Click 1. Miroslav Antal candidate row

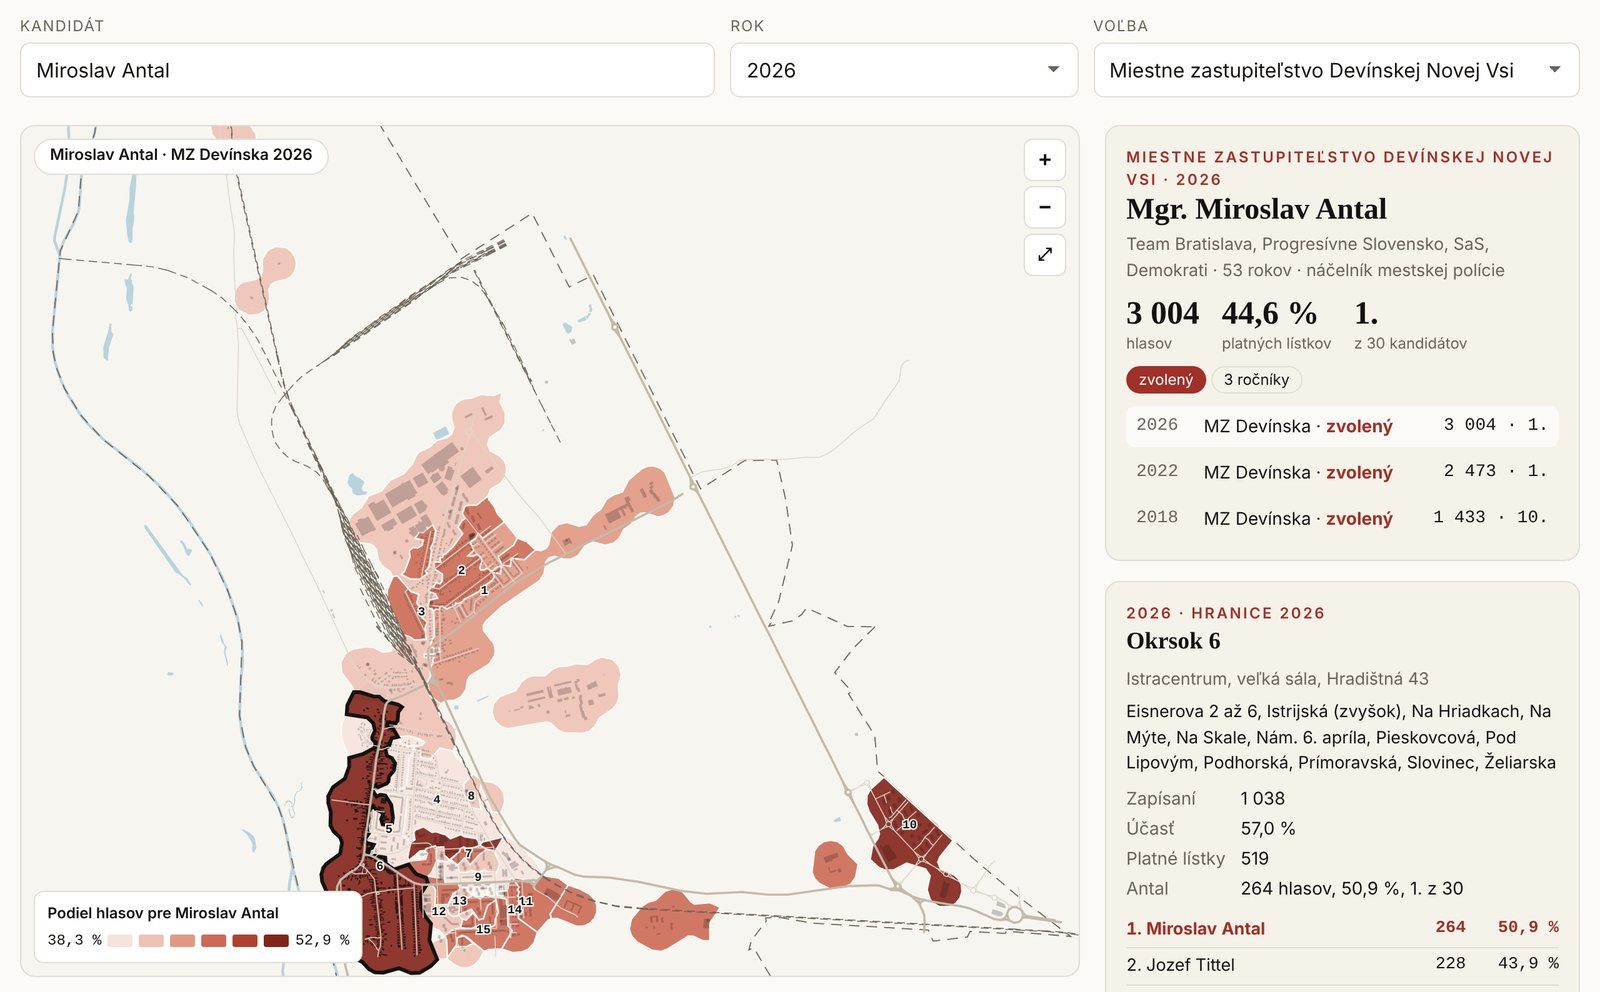point(1342,928)
